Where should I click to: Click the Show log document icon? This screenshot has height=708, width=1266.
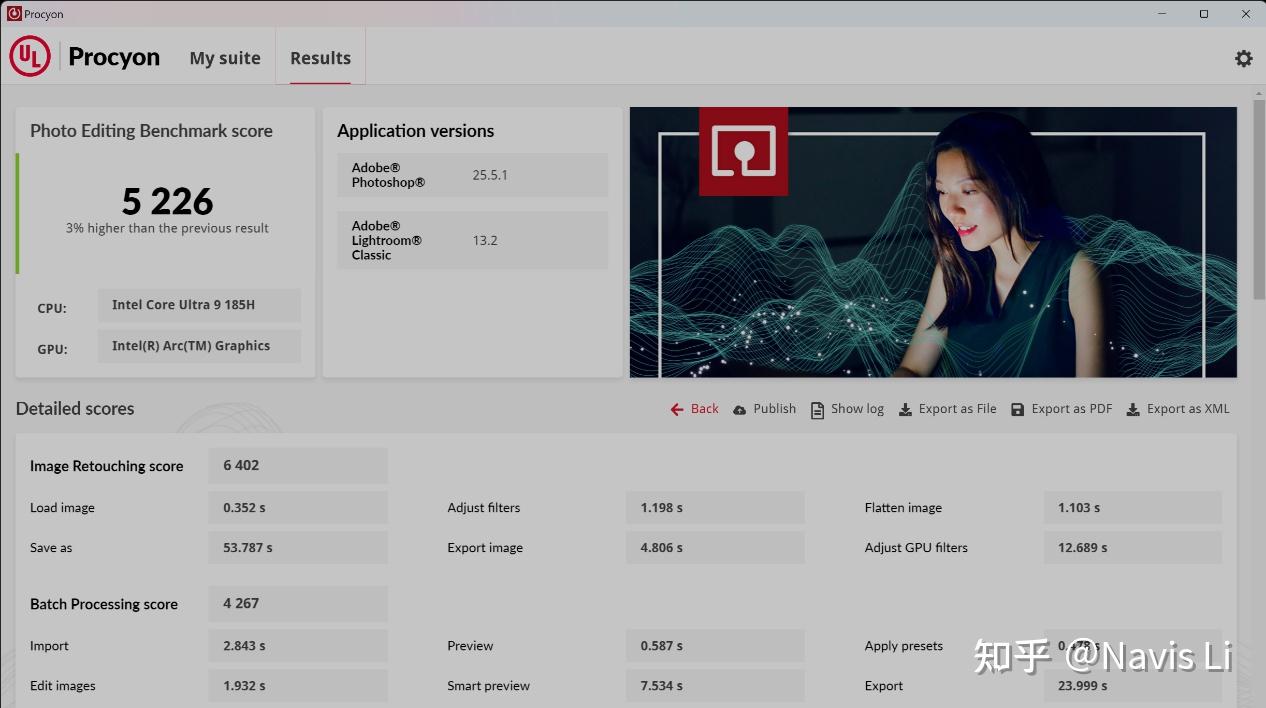[817, 410]
